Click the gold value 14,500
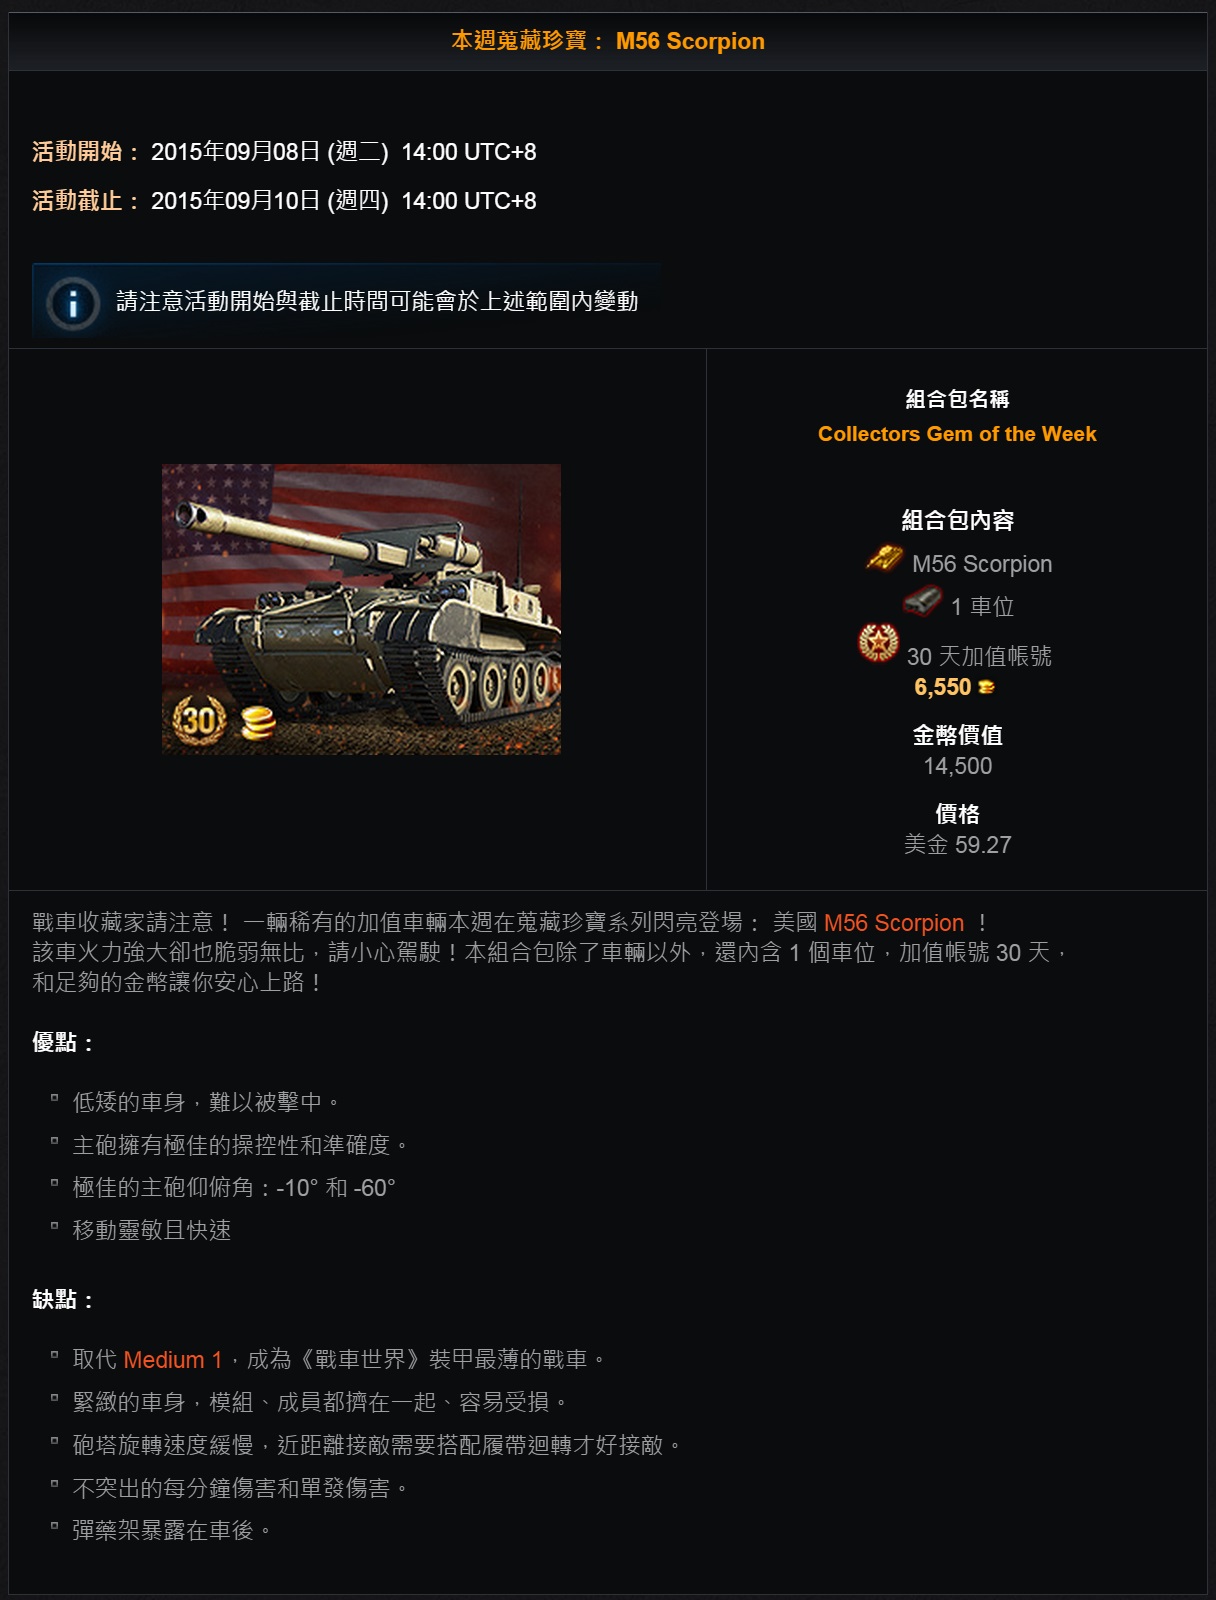This screenshot has width=1216, height=1600. (957, 766)
